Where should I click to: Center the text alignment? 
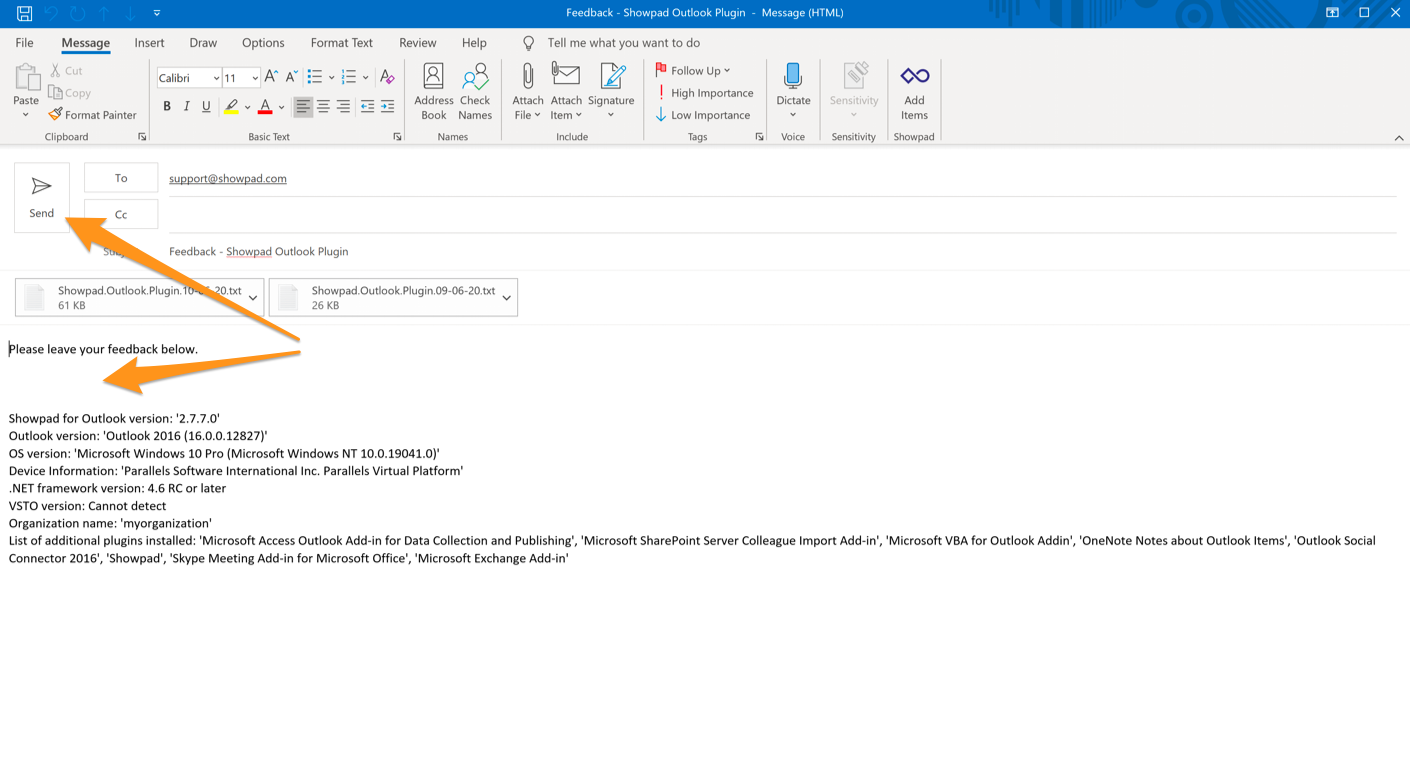click(323, 106)
